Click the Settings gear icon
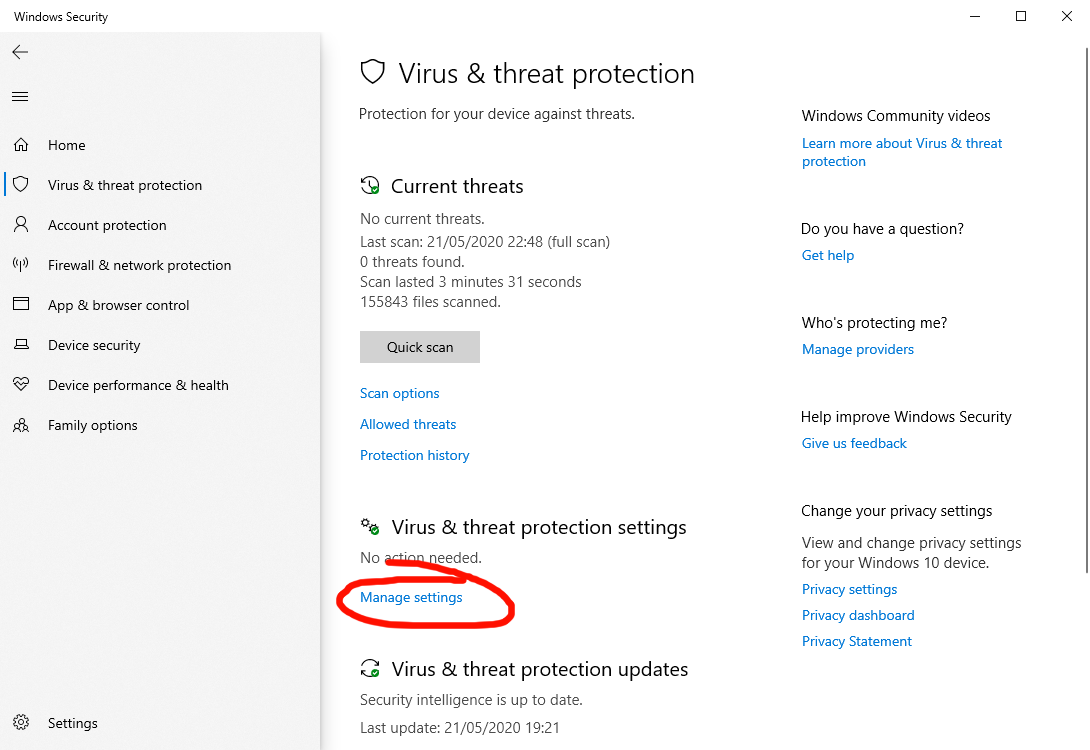Screen dimensions: 1090x750 (21, 723)
